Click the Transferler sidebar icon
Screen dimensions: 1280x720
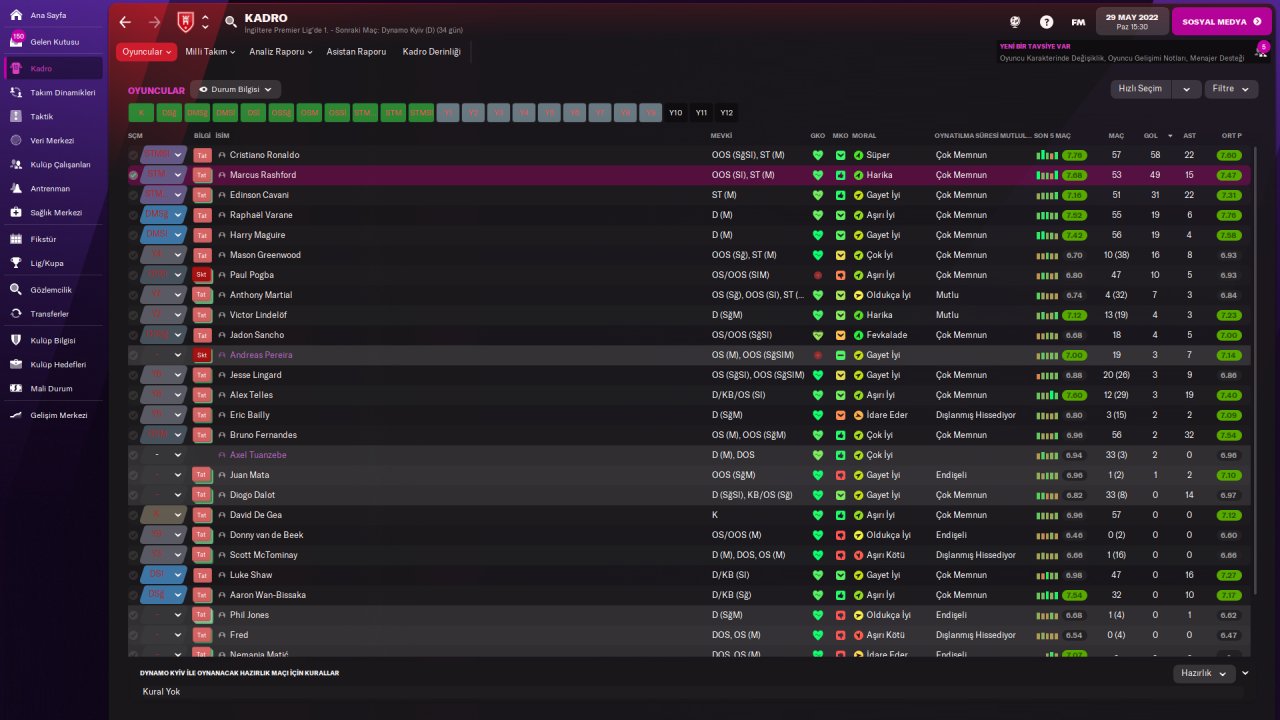16,313
